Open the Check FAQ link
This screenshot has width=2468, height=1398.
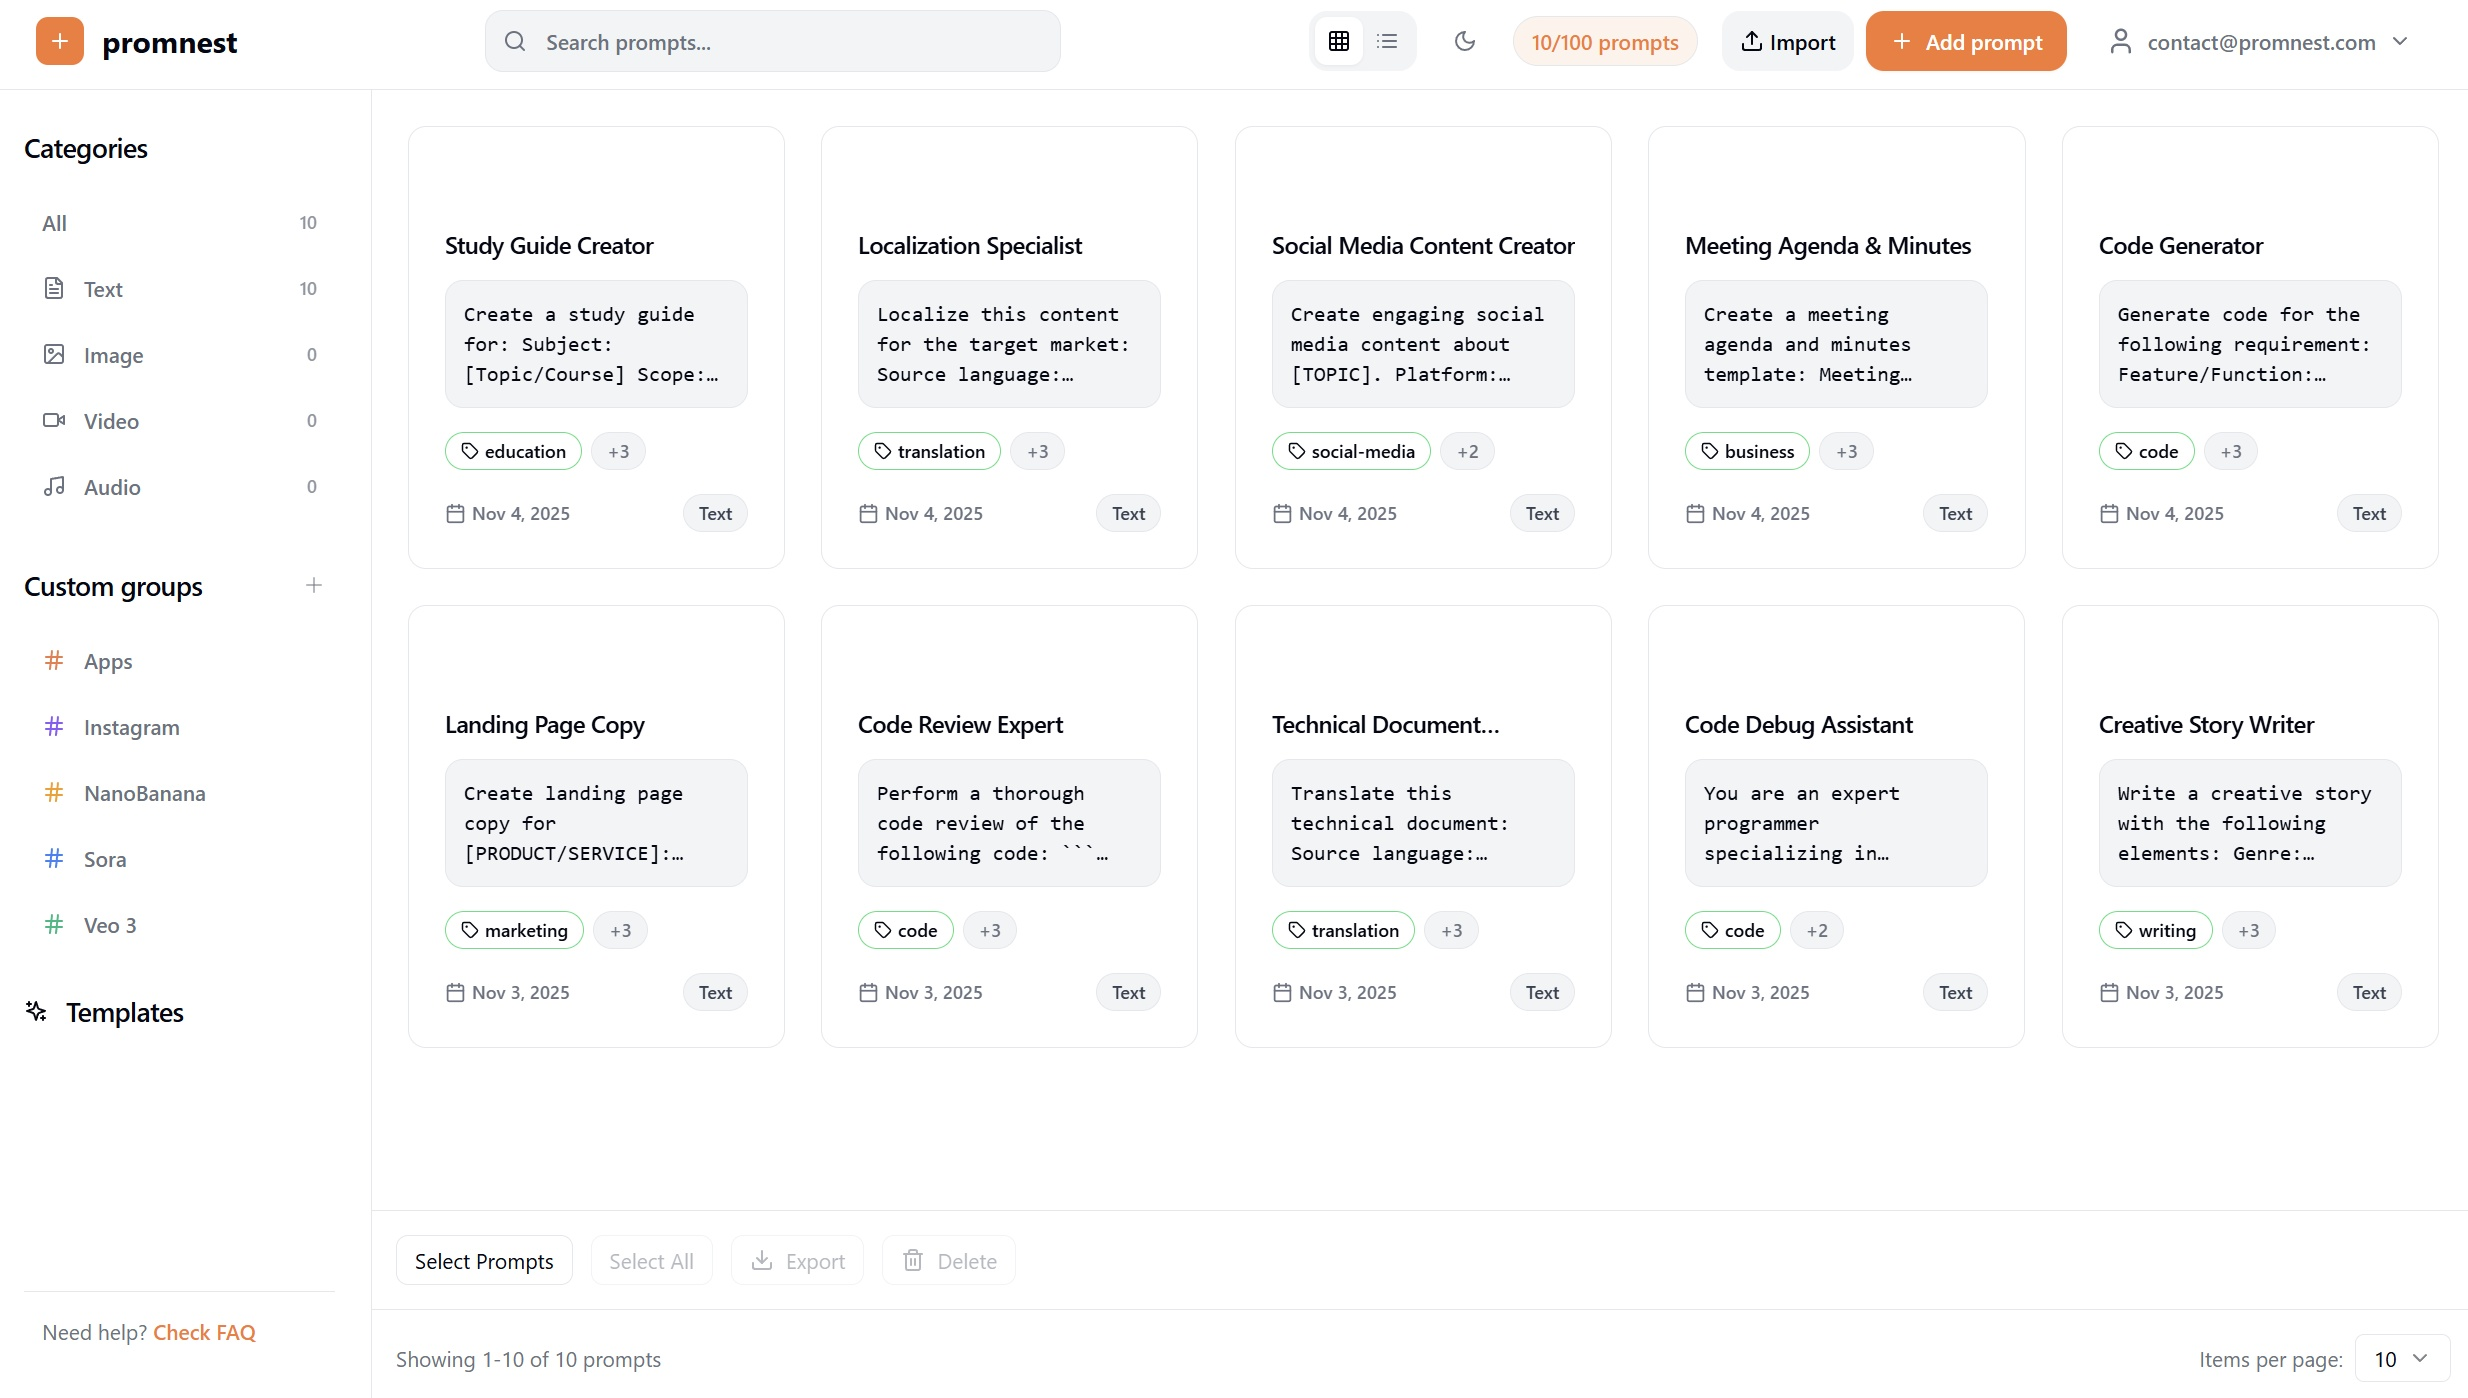coord(204,1331)
